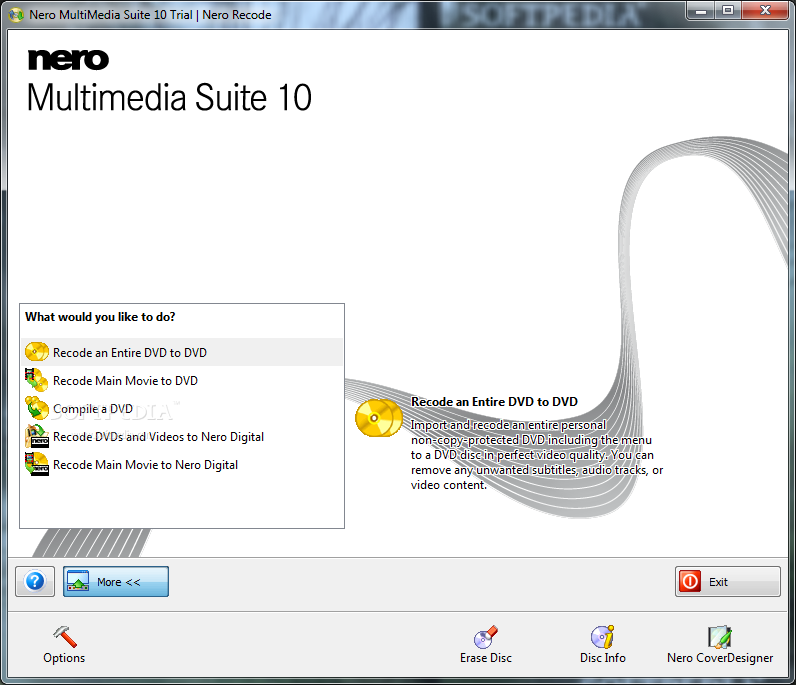
Task: Click the Recode an Entire DVD disc icon
Action: [37, 352]
